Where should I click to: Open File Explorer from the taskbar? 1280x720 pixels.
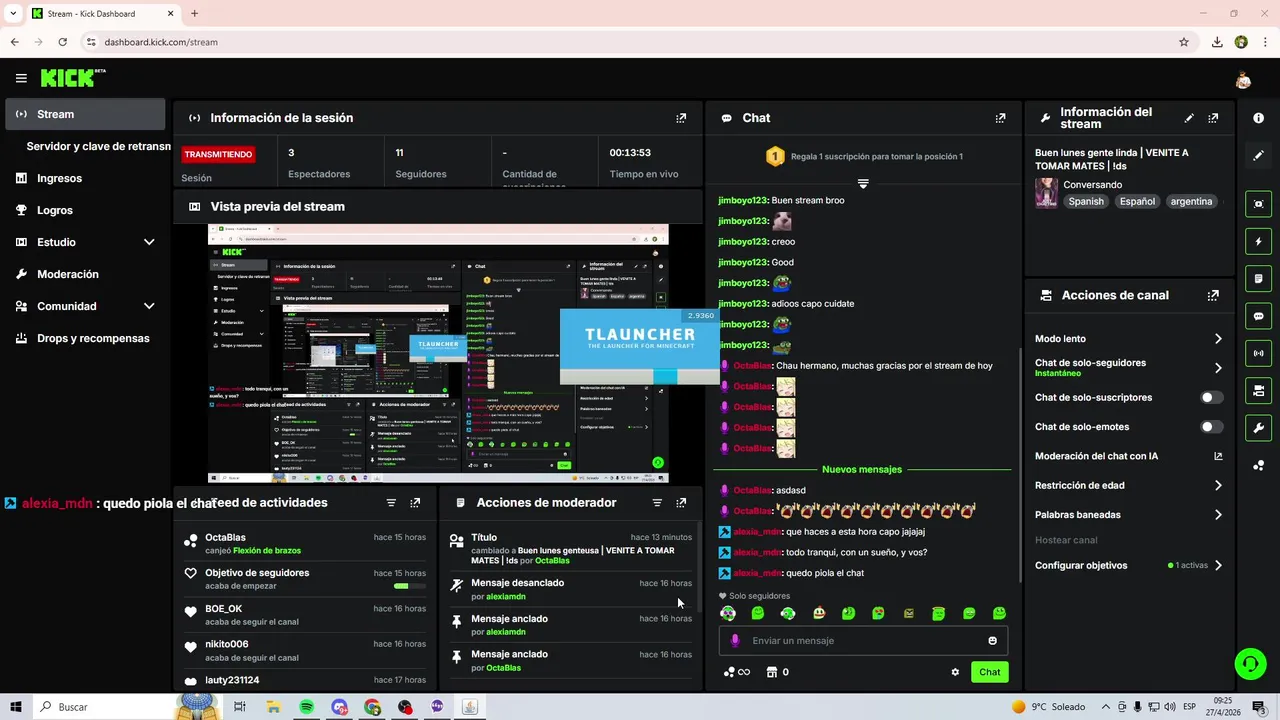(273, 707)
